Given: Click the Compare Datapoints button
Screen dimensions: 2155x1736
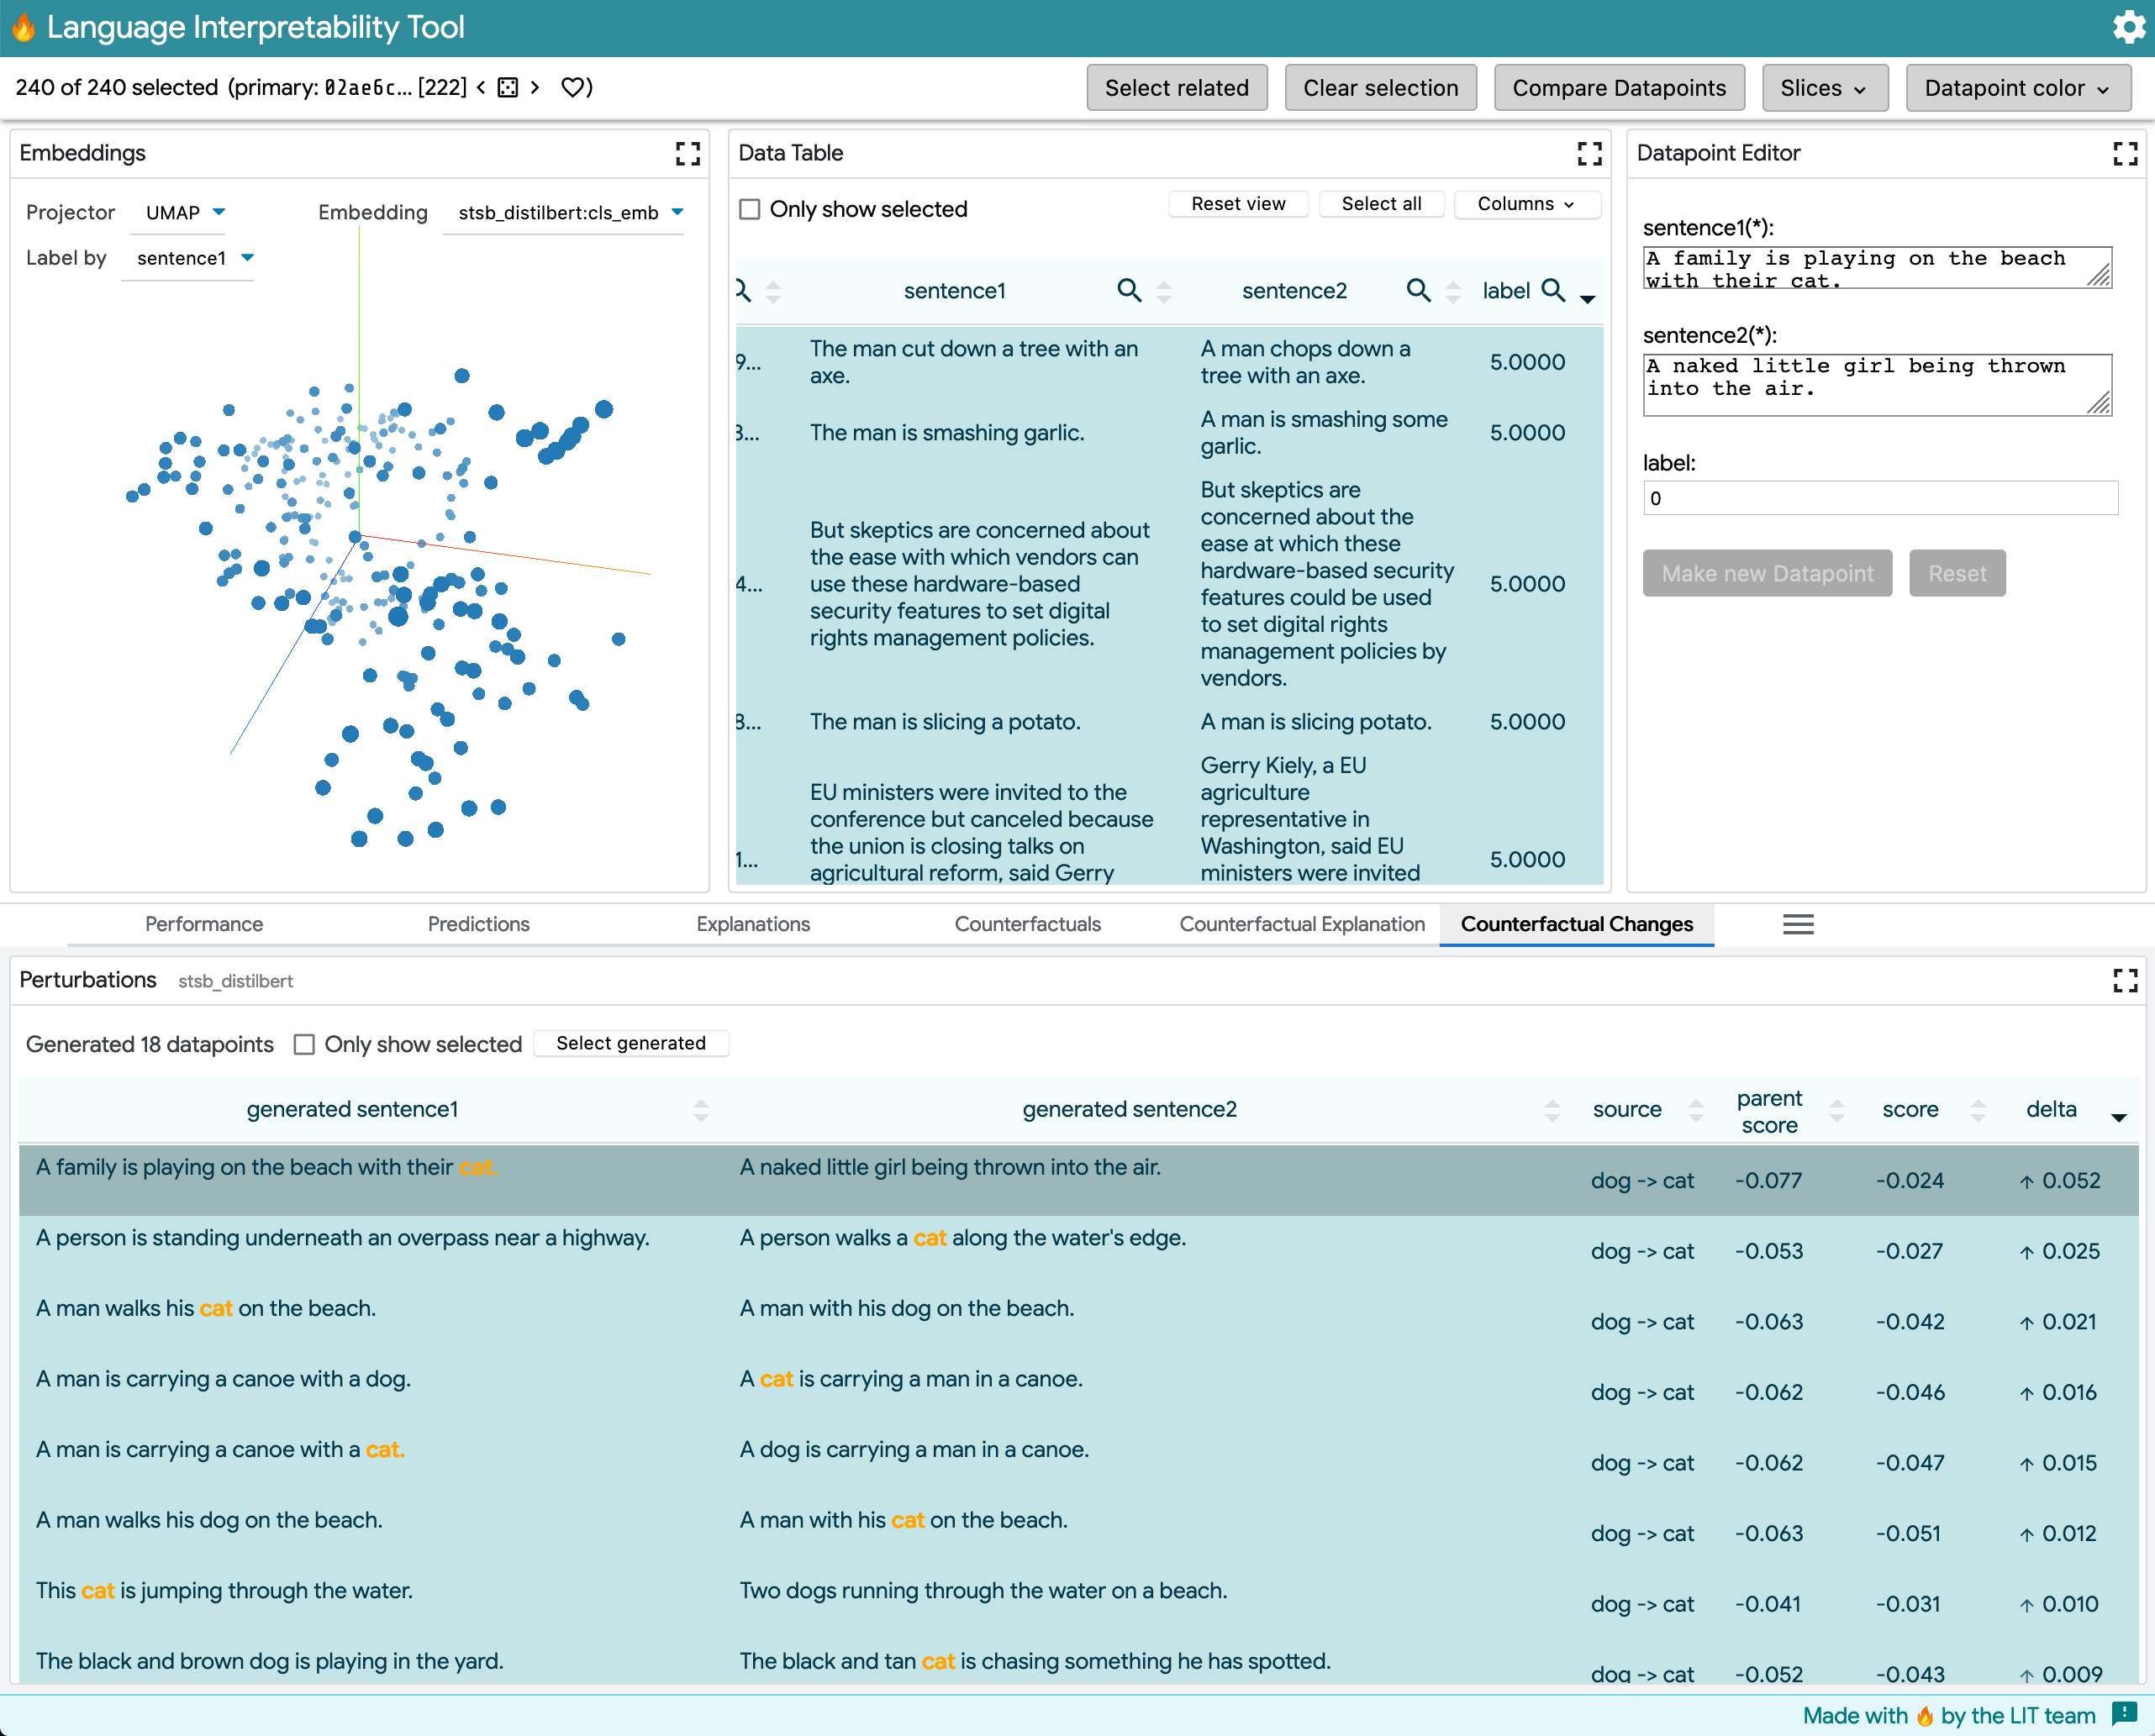Looking at the screenshot, I should [1618, 88].
